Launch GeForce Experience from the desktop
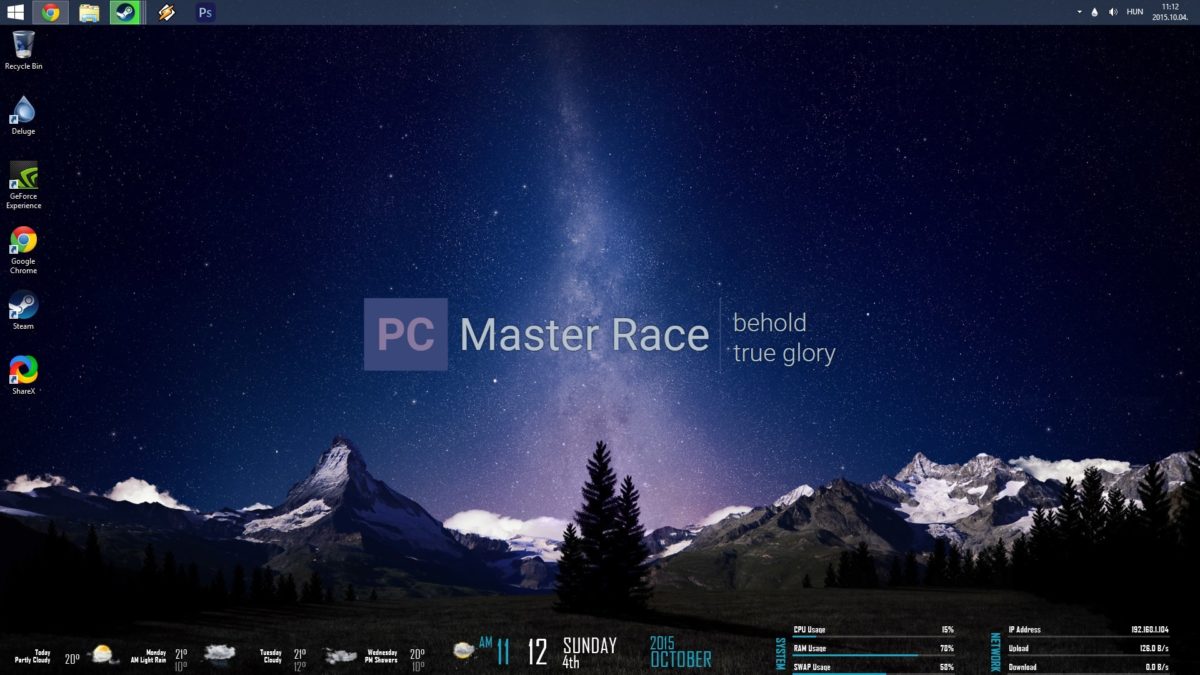Image resolution: width=1200 pixels, height=675 pixels. coord(23,182)
